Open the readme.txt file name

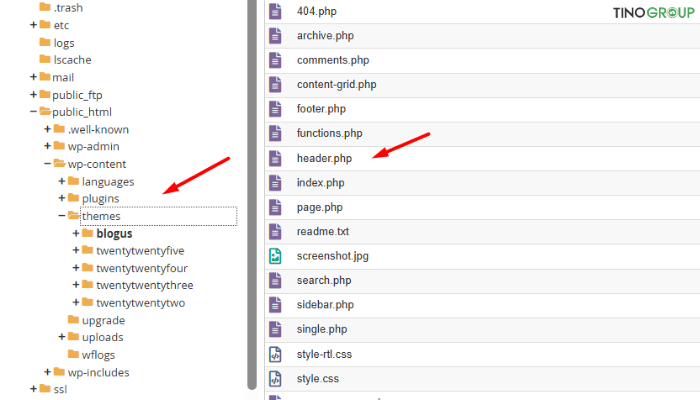[x=323, y=232]
